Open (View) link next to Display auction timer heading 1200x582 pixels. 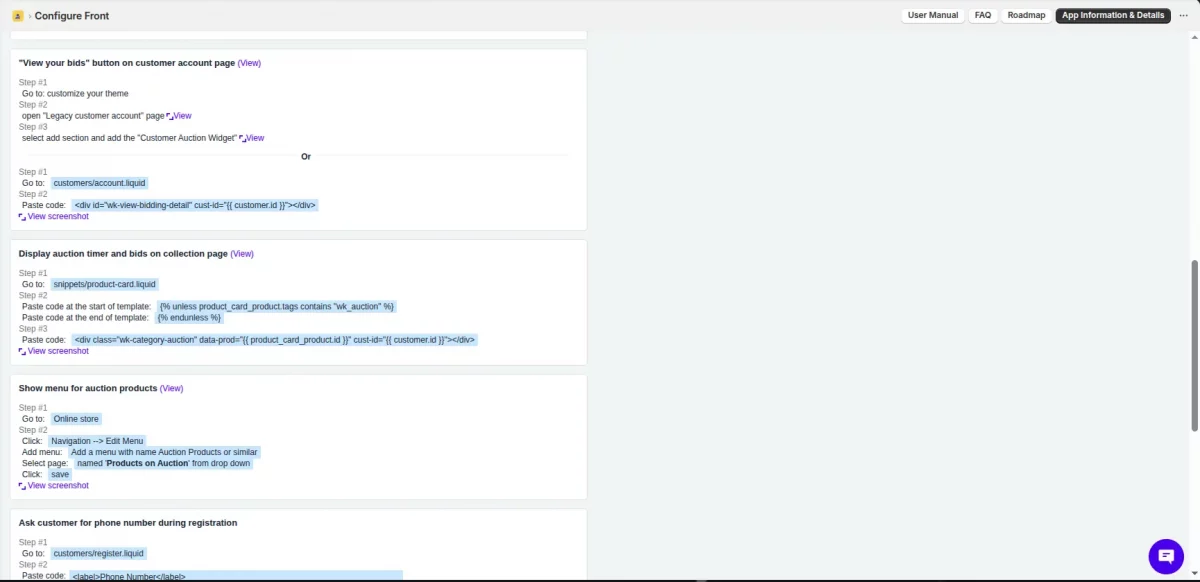[242, 254]
